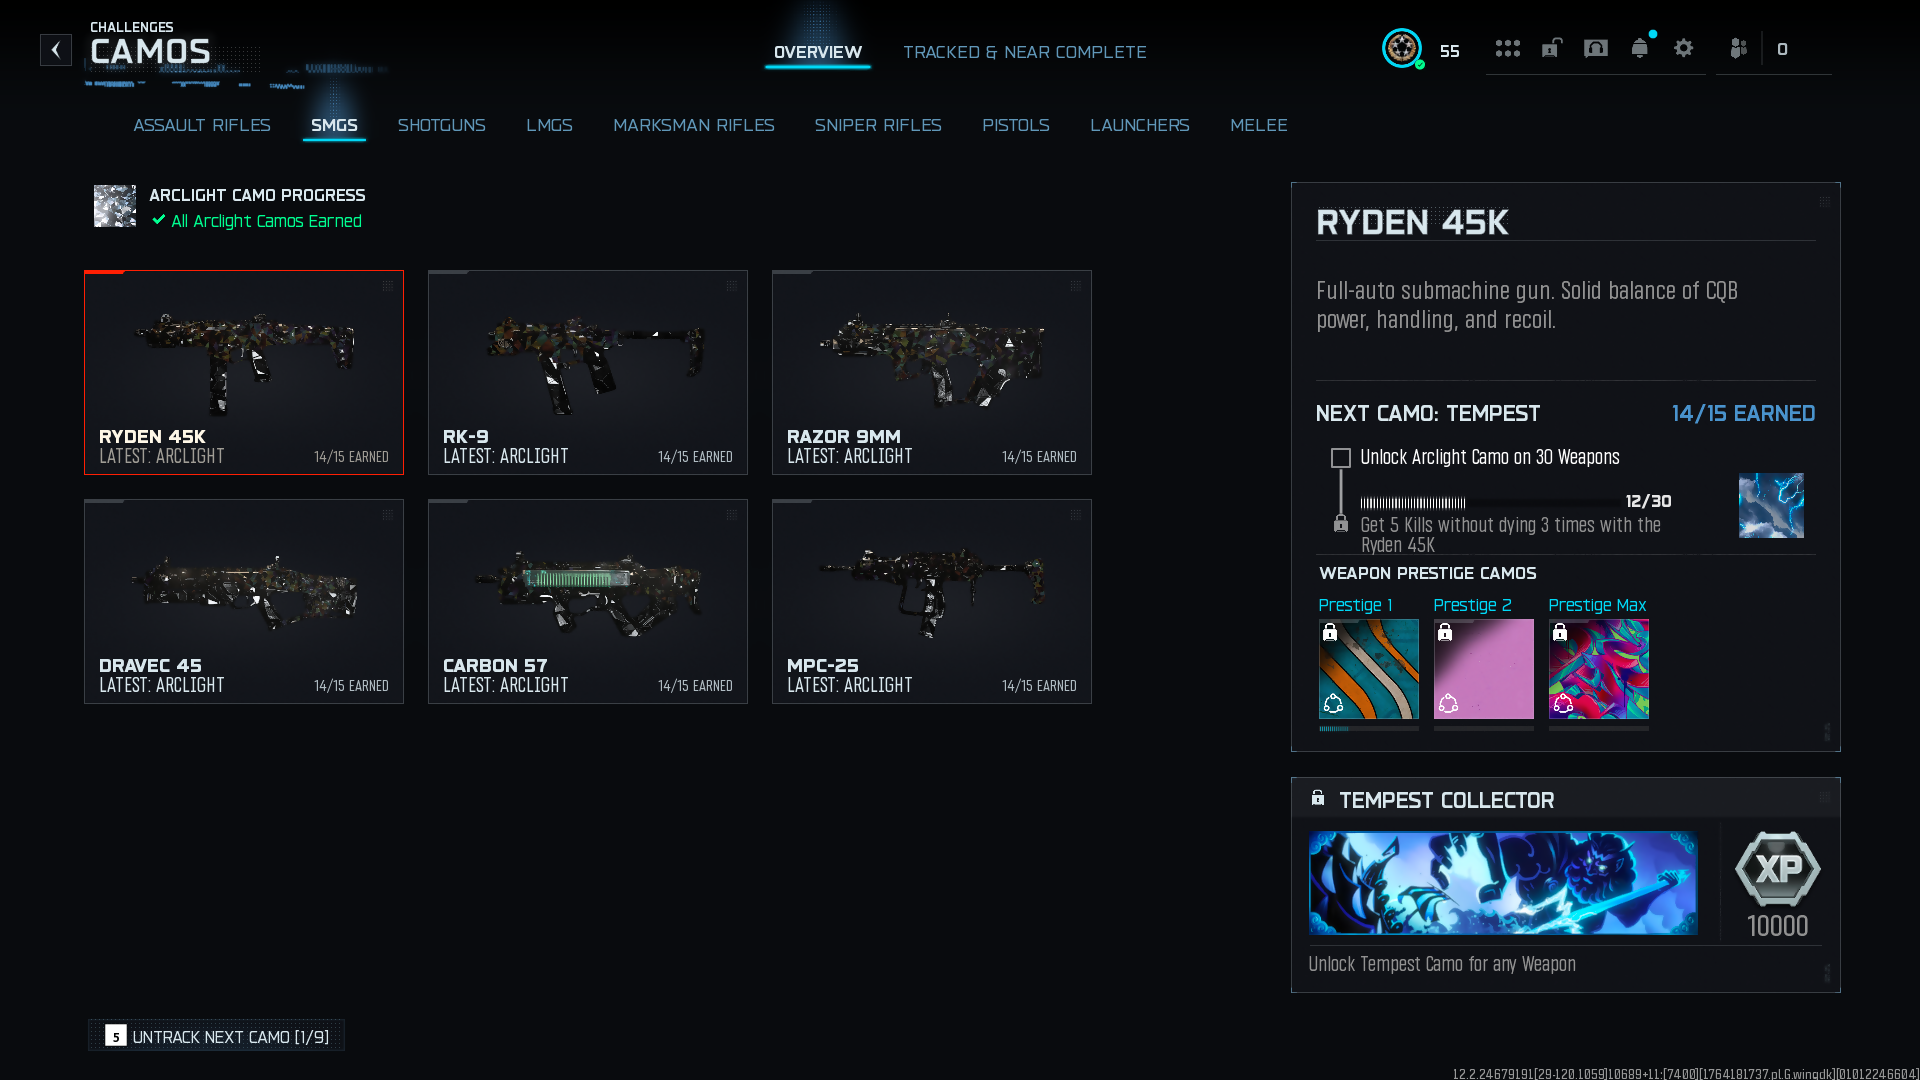Open the Tempest Collector reward banner
Screen dimensions: 1920x1080
click(1503, 883)
